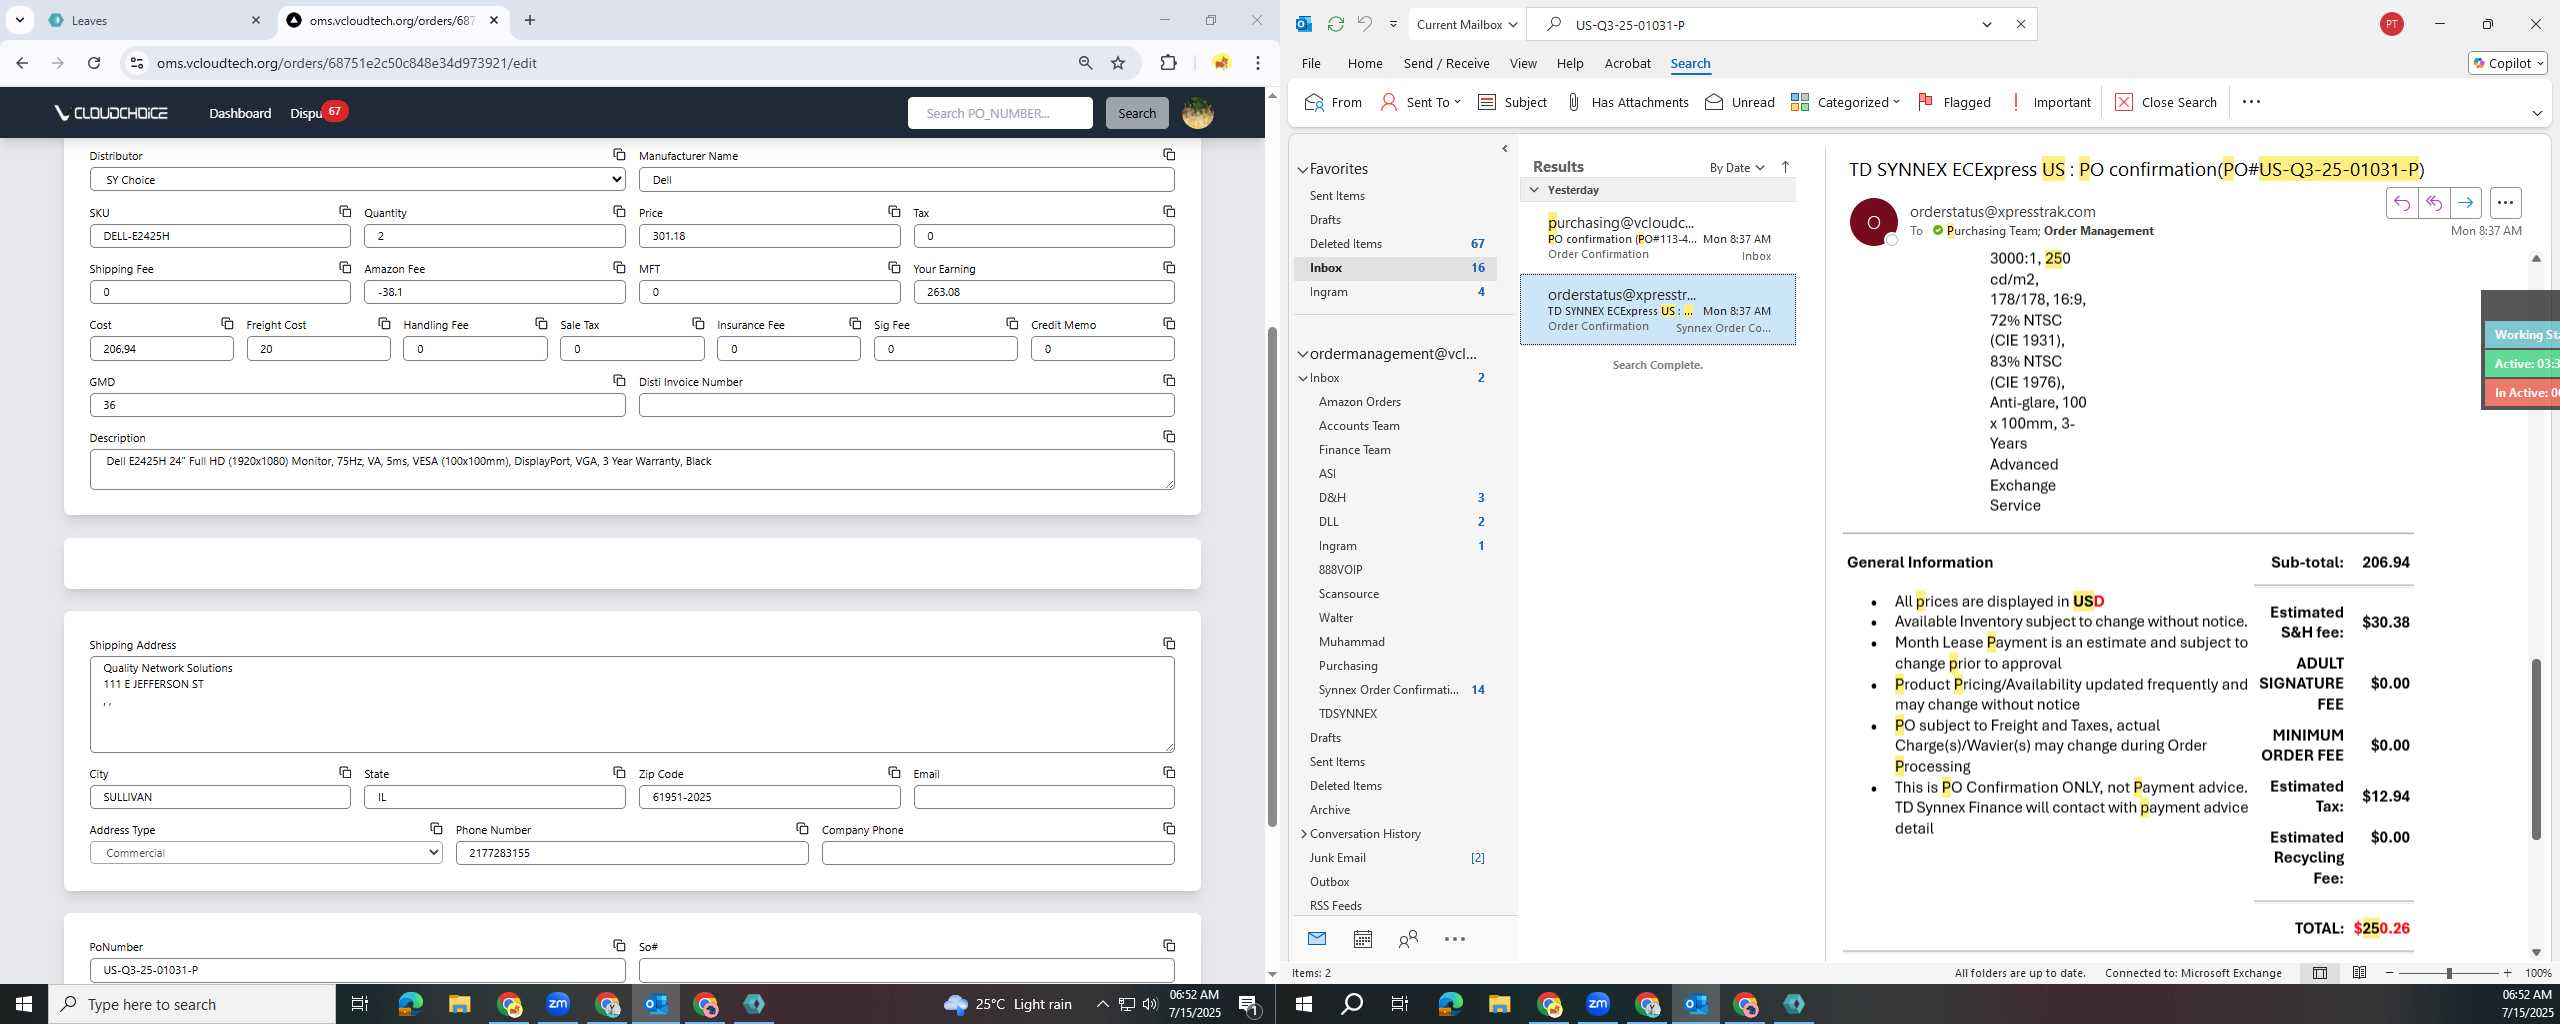Screen dimensions: 2560x1024
Task: Click Forward arrow in Outlook reading pane
Action: pos(2465,203)
